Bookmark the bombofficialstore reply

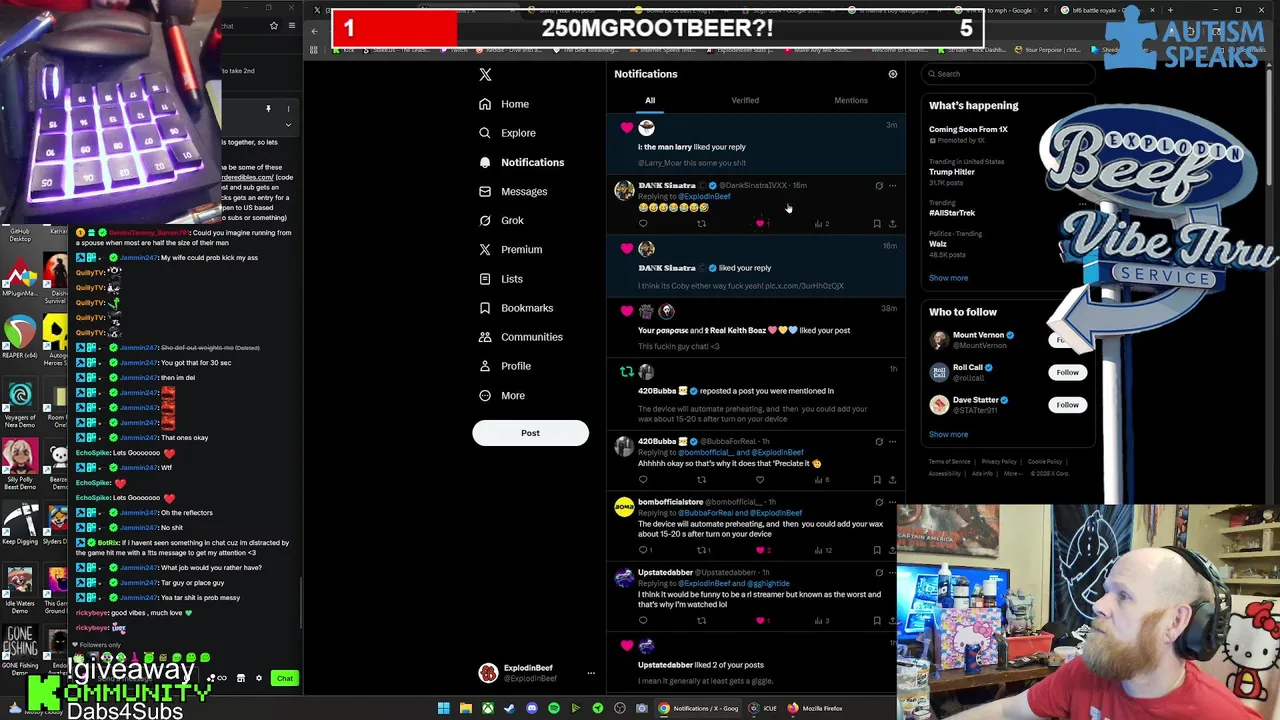877,550
